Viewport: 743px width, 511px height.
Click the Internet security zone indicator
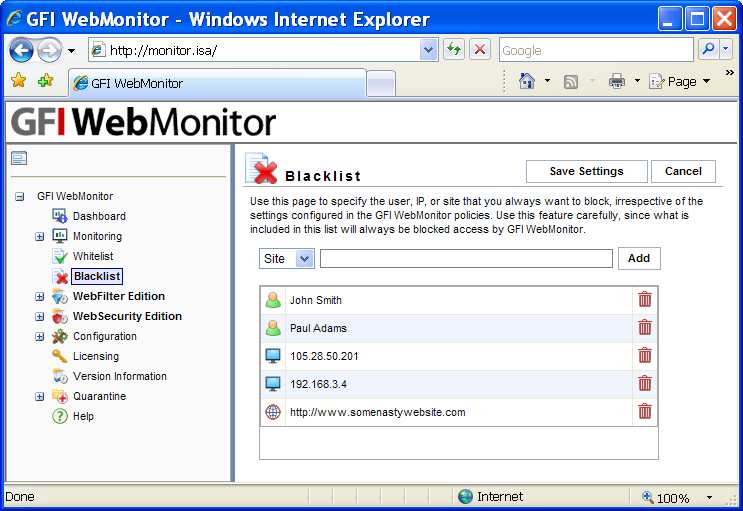click(491, 496)
